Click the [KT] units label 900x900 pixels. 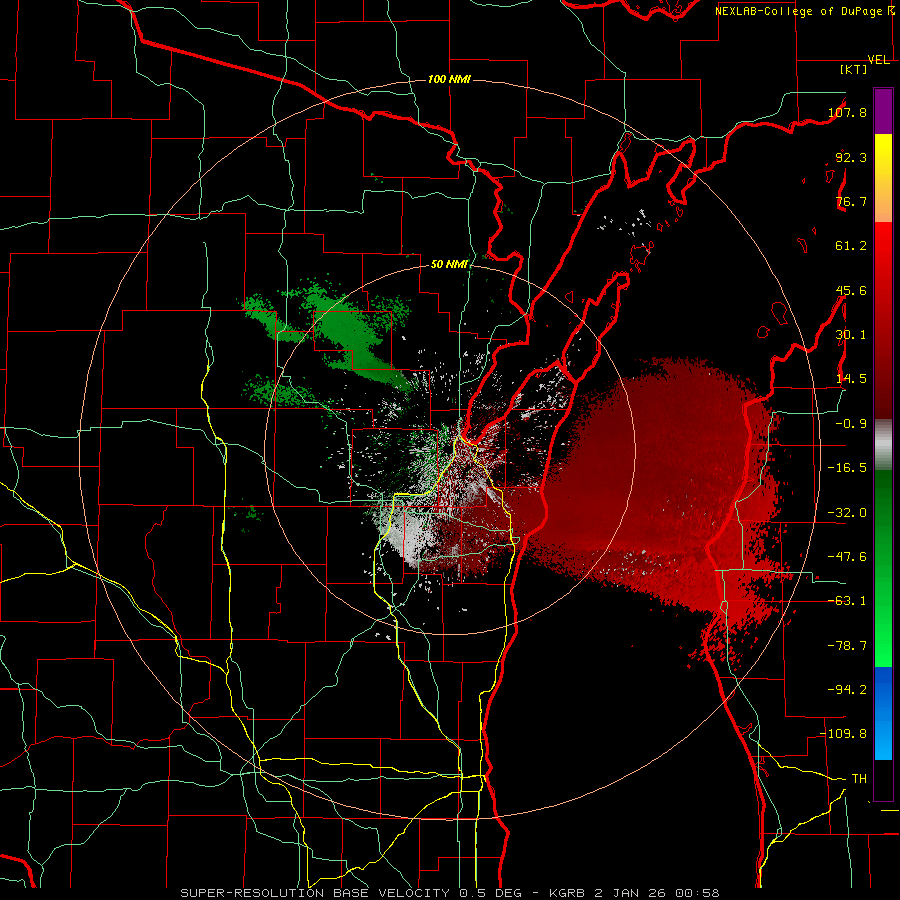coord(854,69)
